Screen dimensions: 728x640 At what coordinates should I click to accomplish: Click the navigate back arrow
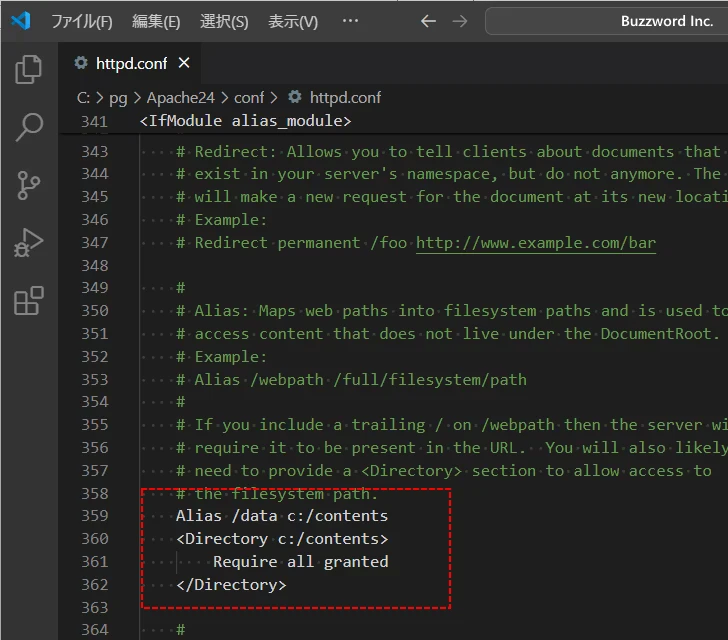pyautogui.click(x=428, y=21)
